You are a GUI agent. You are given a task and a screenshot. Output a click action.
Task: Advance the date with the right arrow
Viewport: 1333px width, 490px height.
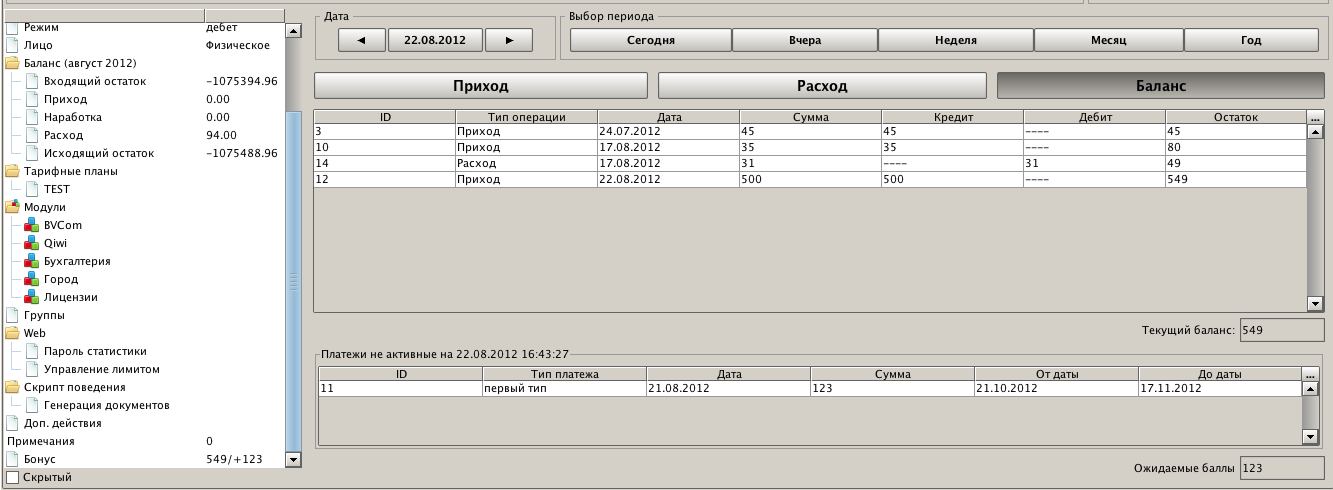tap(510, 40)
